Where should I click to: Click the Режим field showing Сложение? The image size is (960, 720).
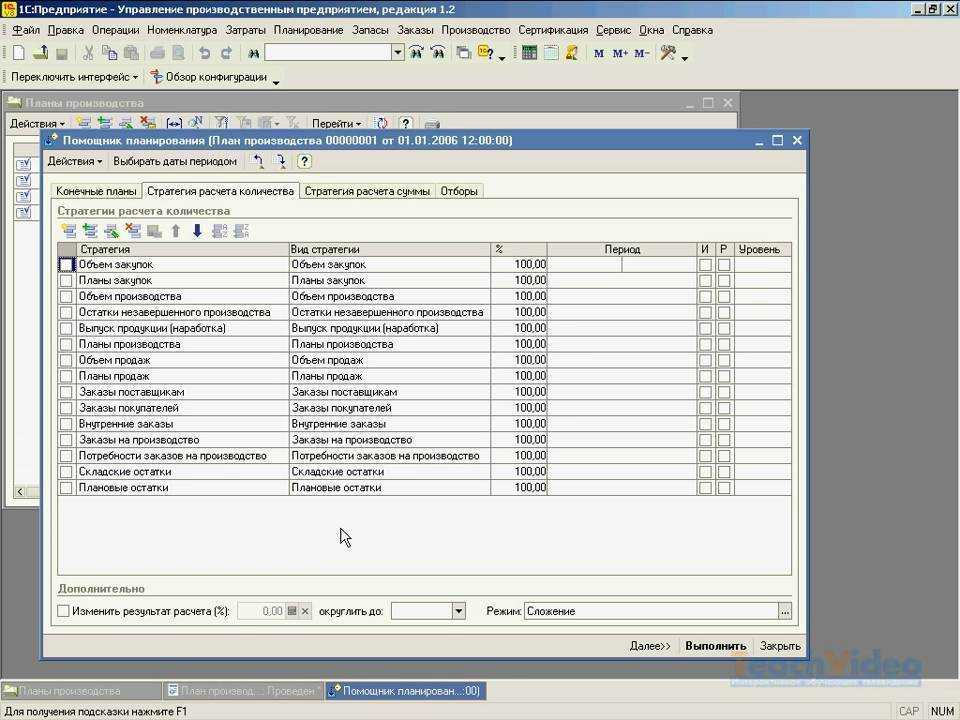pos(651,611)
